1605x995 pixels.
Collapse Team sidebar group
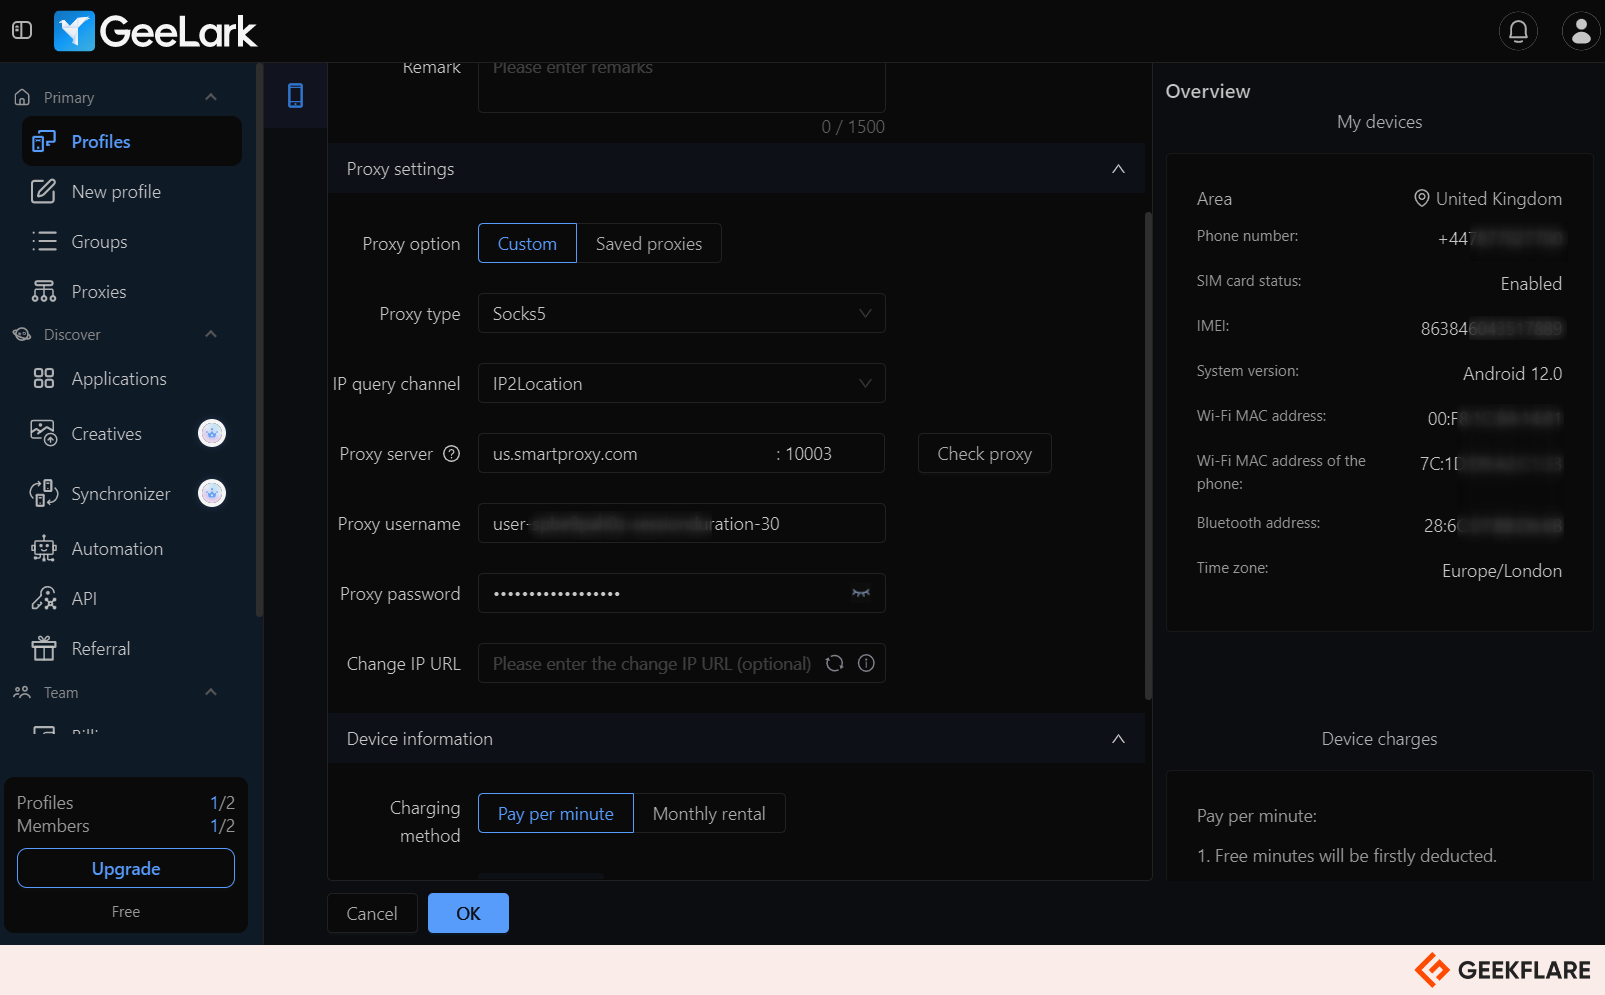point(211,692)
